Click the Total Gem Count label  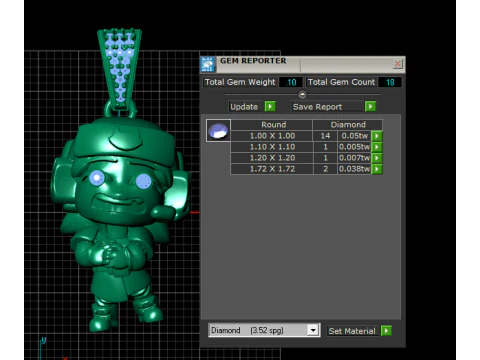pos(341,82)
